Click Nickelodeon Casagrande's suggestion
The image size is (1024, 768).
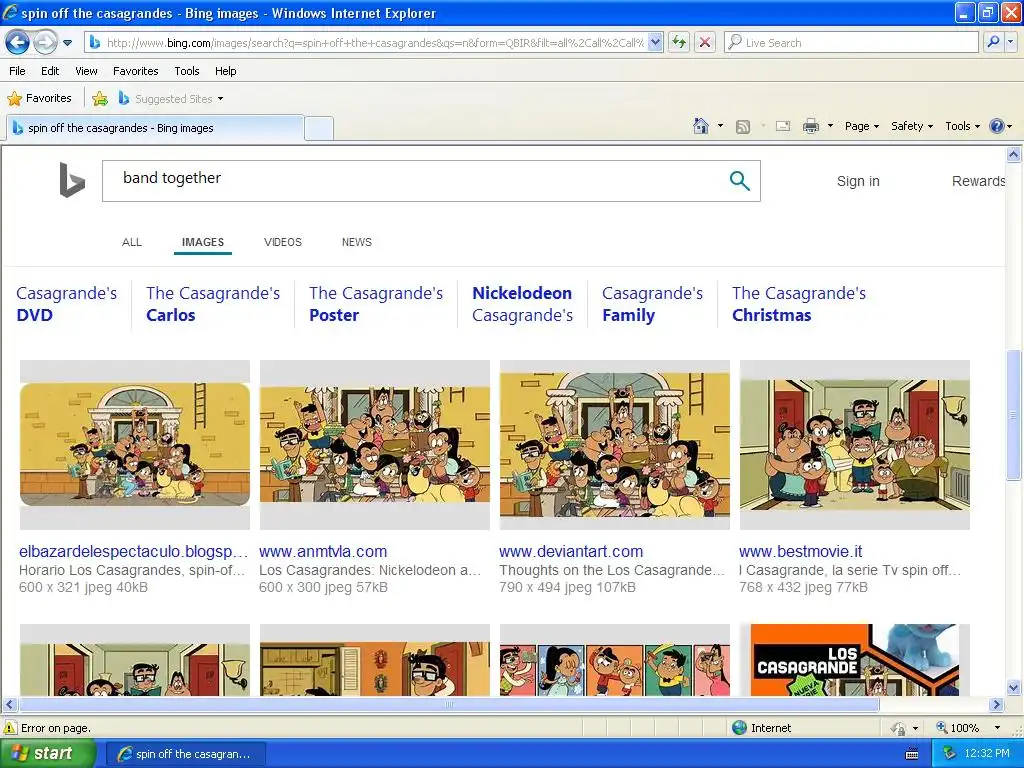(522, 304)
